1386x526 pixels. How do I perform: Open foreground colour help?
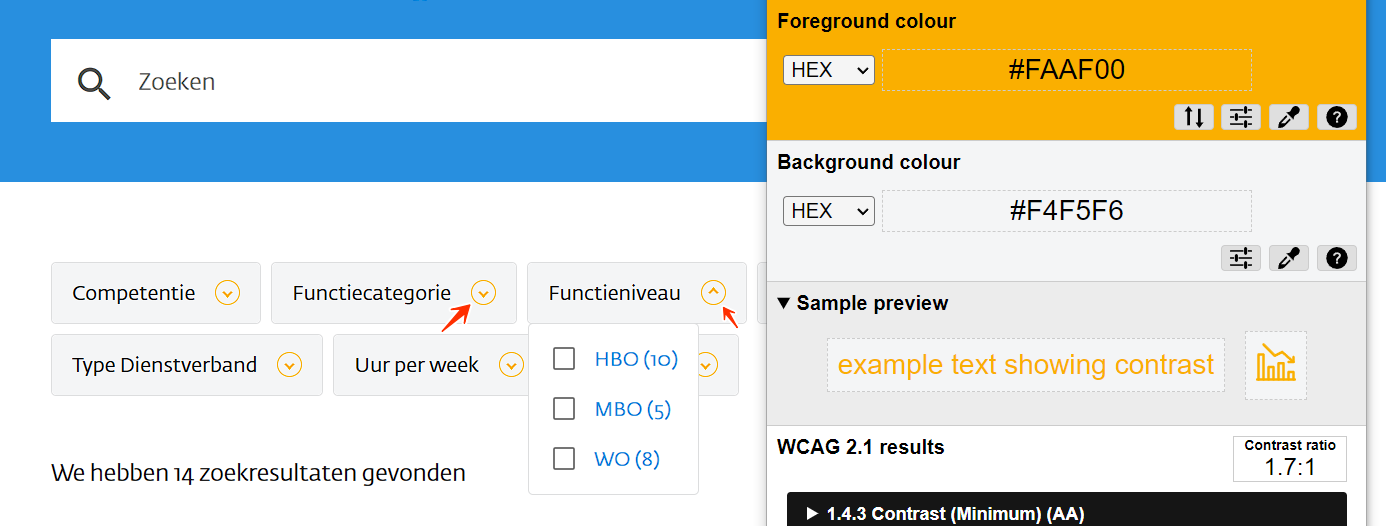click(x=1337, y=117)
